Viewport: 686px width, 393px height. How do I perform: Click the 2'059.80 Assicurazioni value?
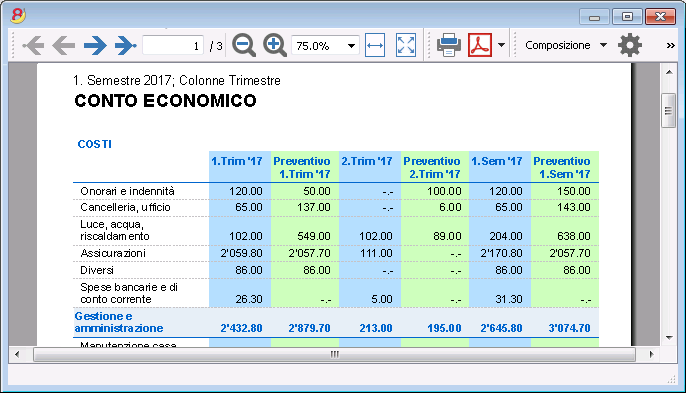pyautogui.click(x=241, y=253)
